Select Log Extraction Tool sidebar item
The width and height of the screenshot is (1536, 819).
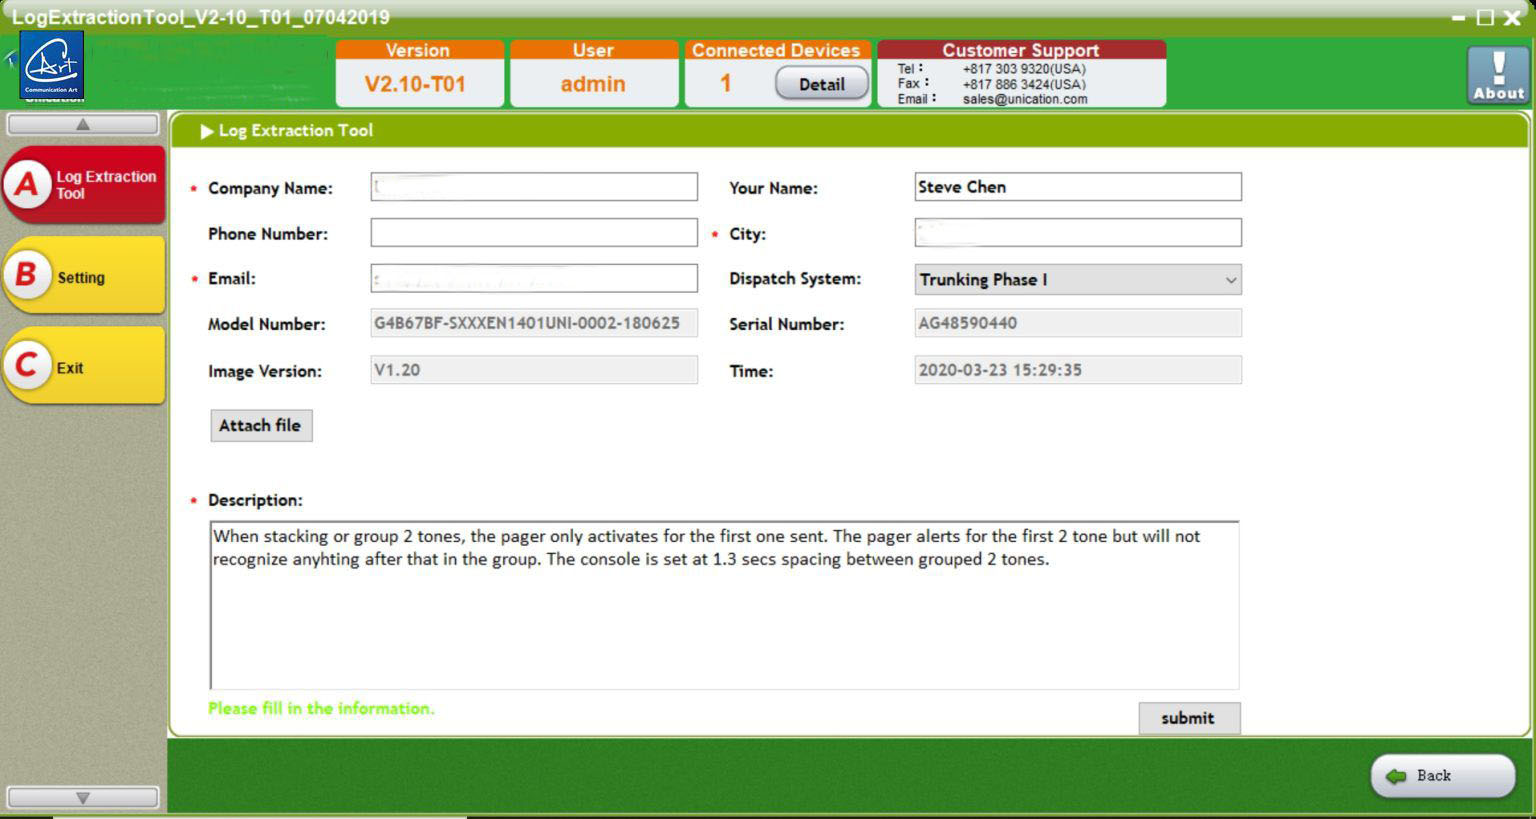click(84, 184)
